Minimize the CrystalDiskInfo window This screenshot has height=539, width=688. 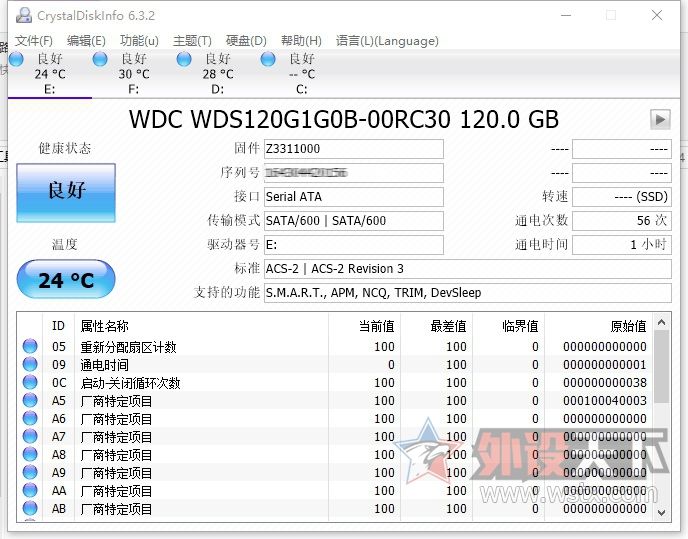(566, 15)
